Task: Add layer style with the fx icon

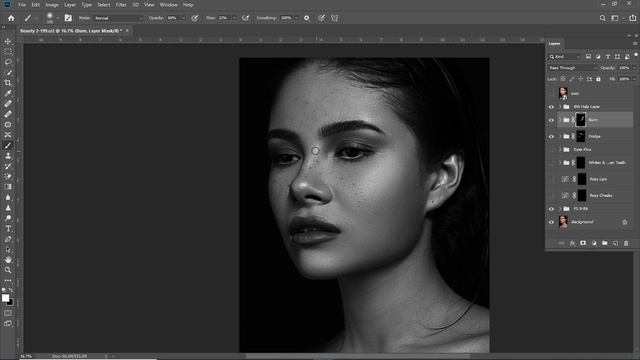Action: [572, 243]
